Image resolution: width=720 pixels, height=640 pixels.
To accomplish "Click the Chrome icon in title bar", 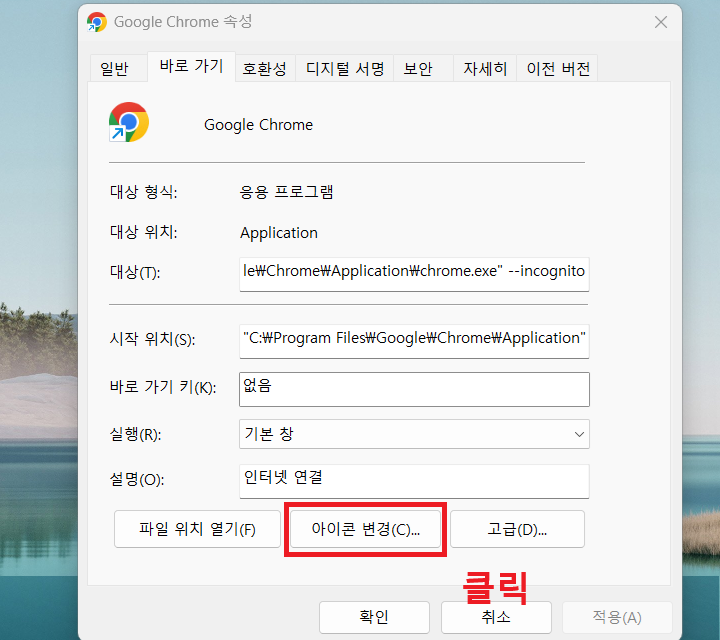I will (x=96, y=22).
